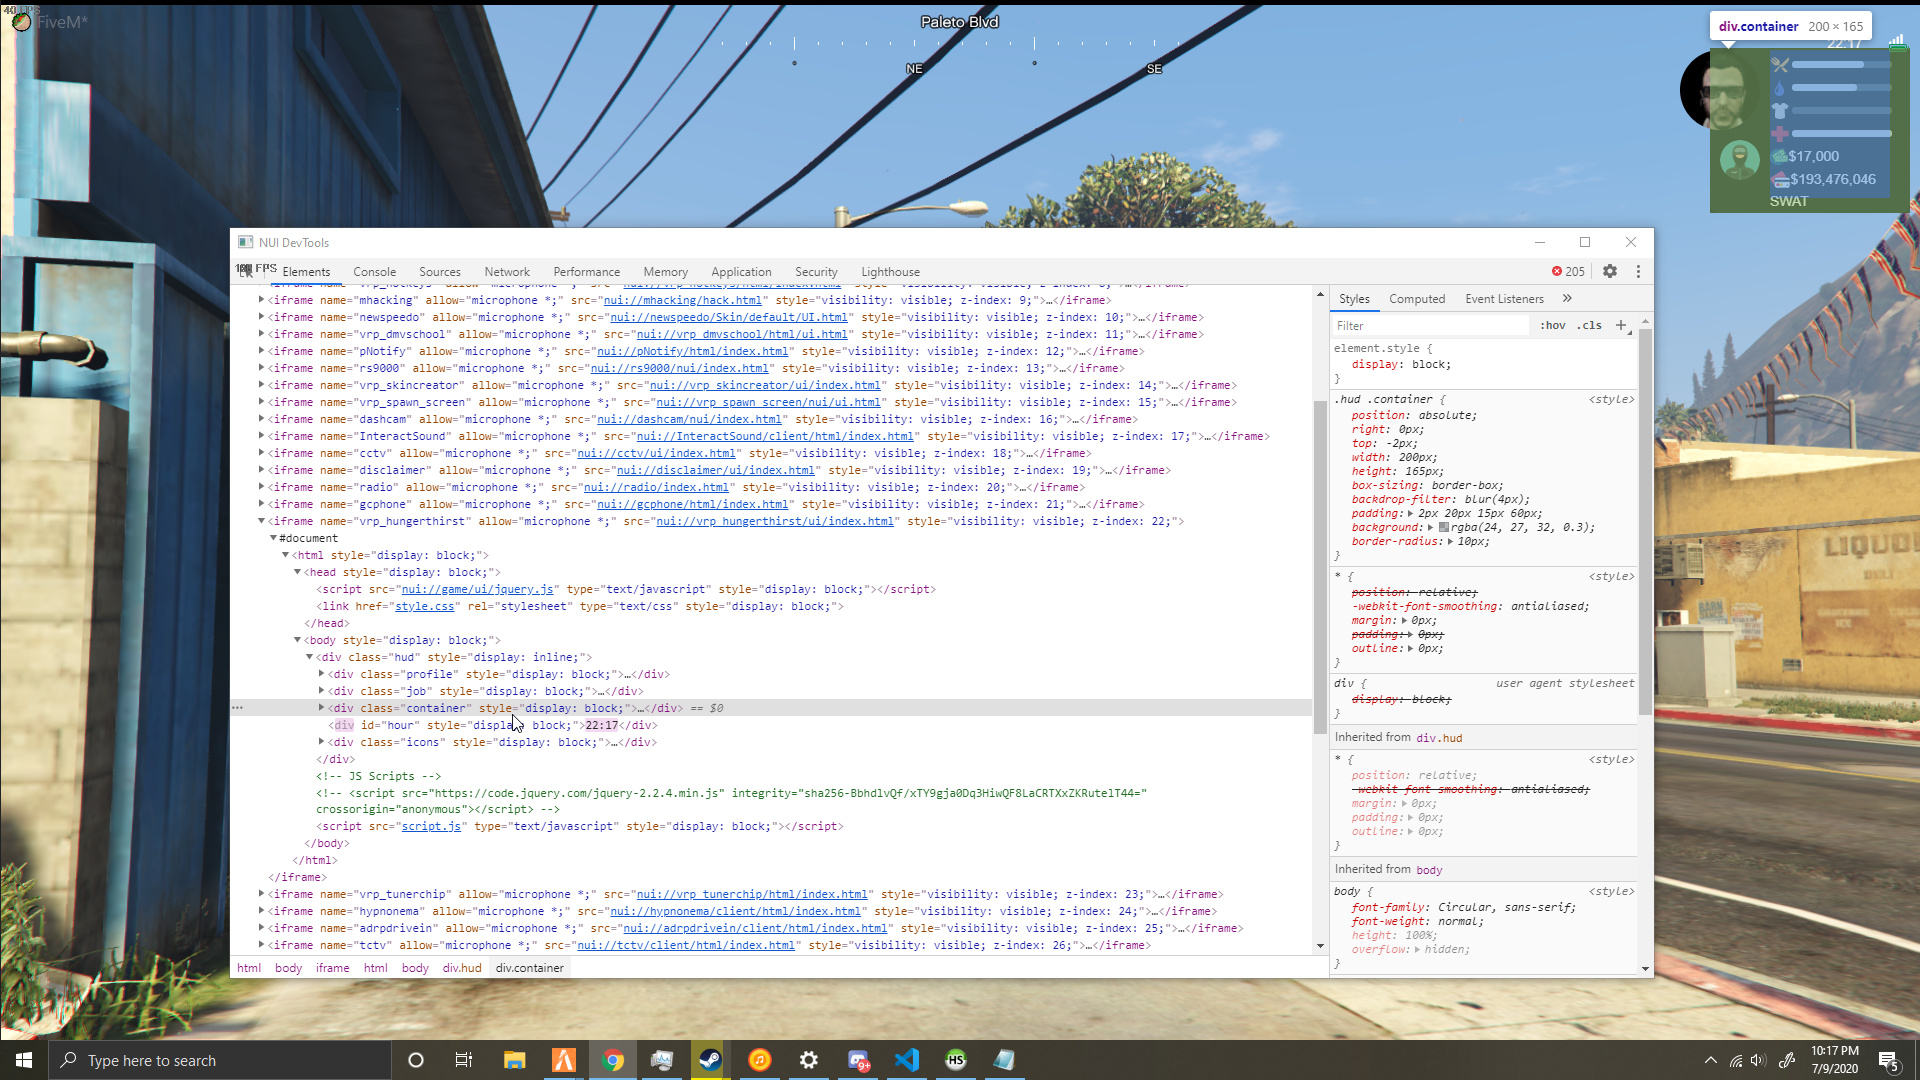Expand the background property value arrow
This screenshot has width=1920, height=1080.
click(x=1429, y=527)
